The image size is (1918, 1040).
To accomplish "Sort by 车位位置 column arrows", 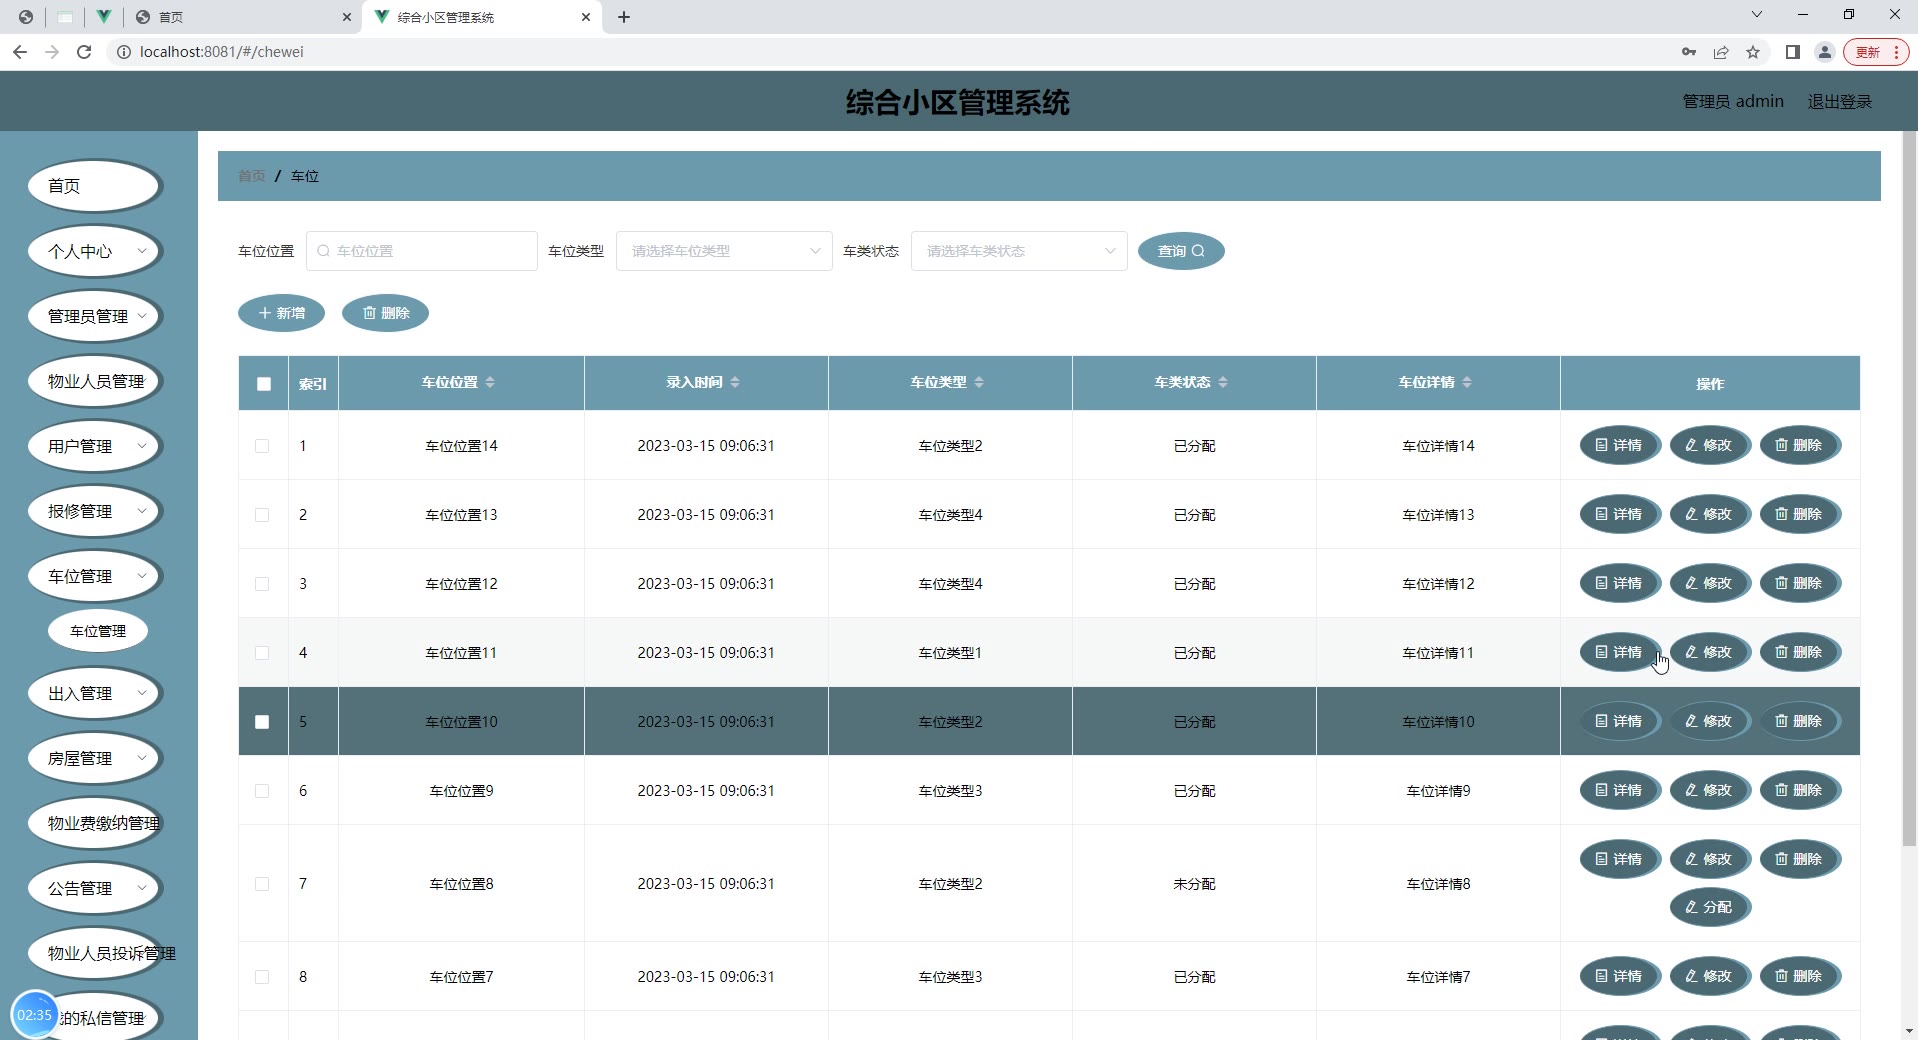I will point(490,383).
